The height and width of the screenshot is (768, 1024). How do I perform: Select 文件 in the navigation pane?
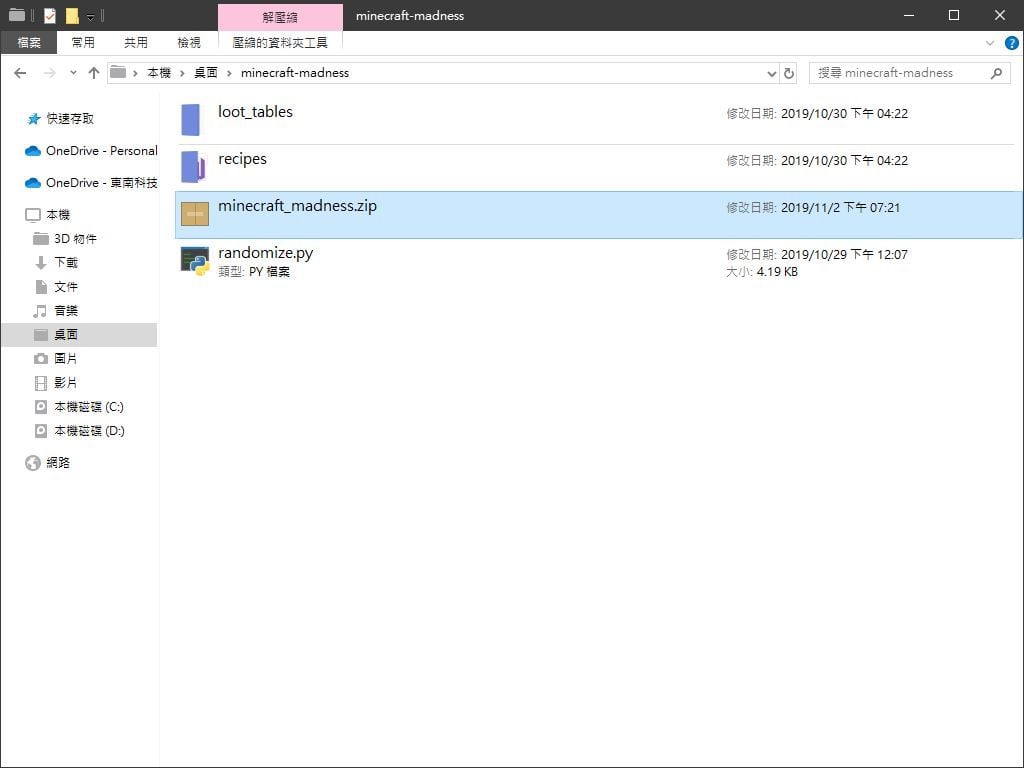(x=66, y=287)
